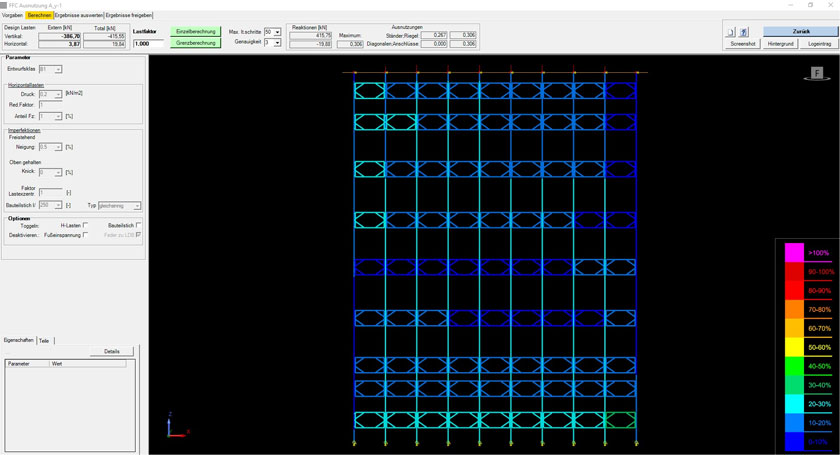This screenshot has height=455, width=840.
Task: Click the view cube F icon
Action: 816,73
